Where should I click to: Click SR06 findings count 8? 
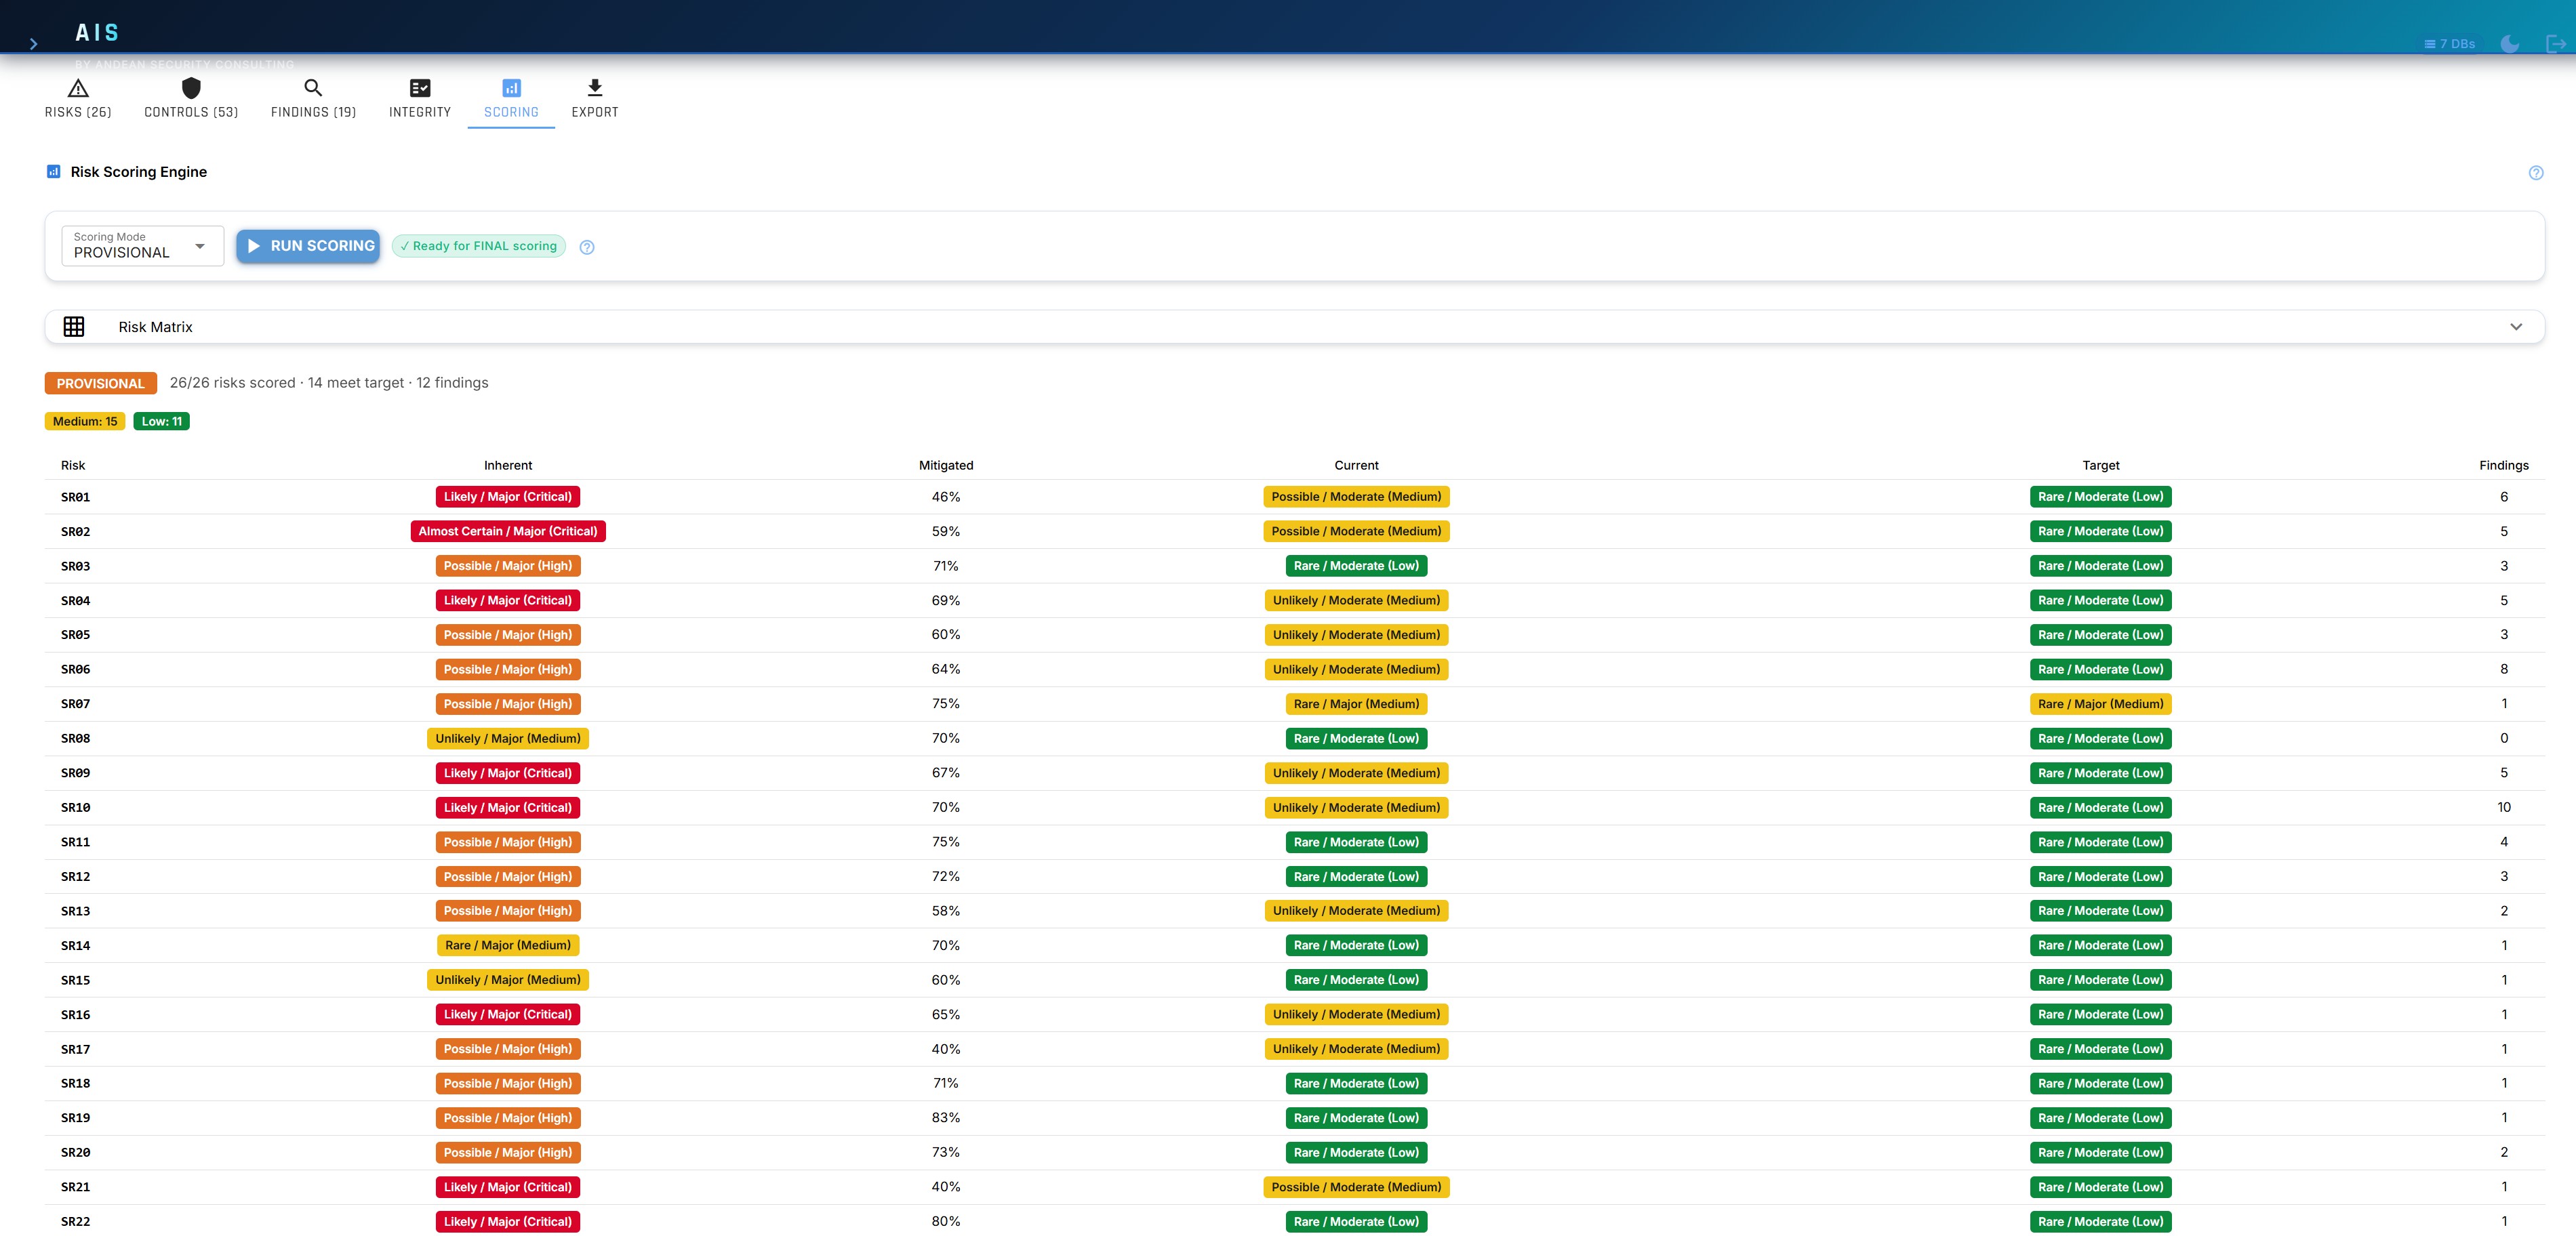(x=2504, y=670)
